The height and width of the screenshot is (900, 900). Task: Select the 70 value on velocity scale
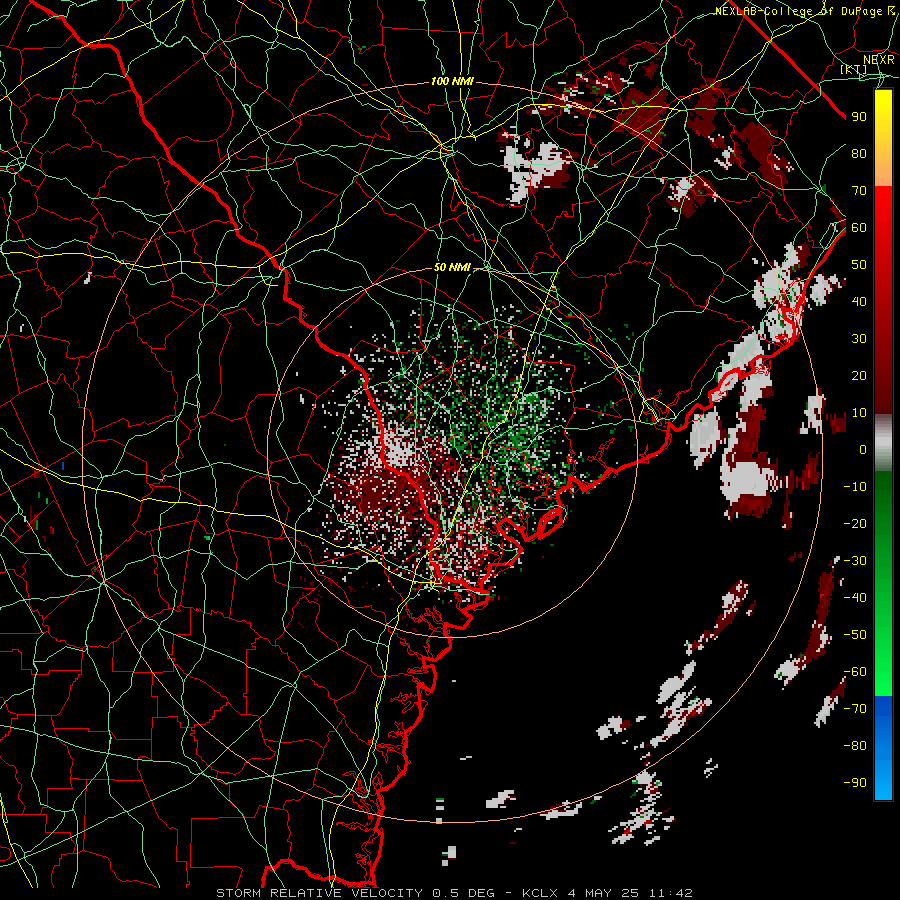859,191
